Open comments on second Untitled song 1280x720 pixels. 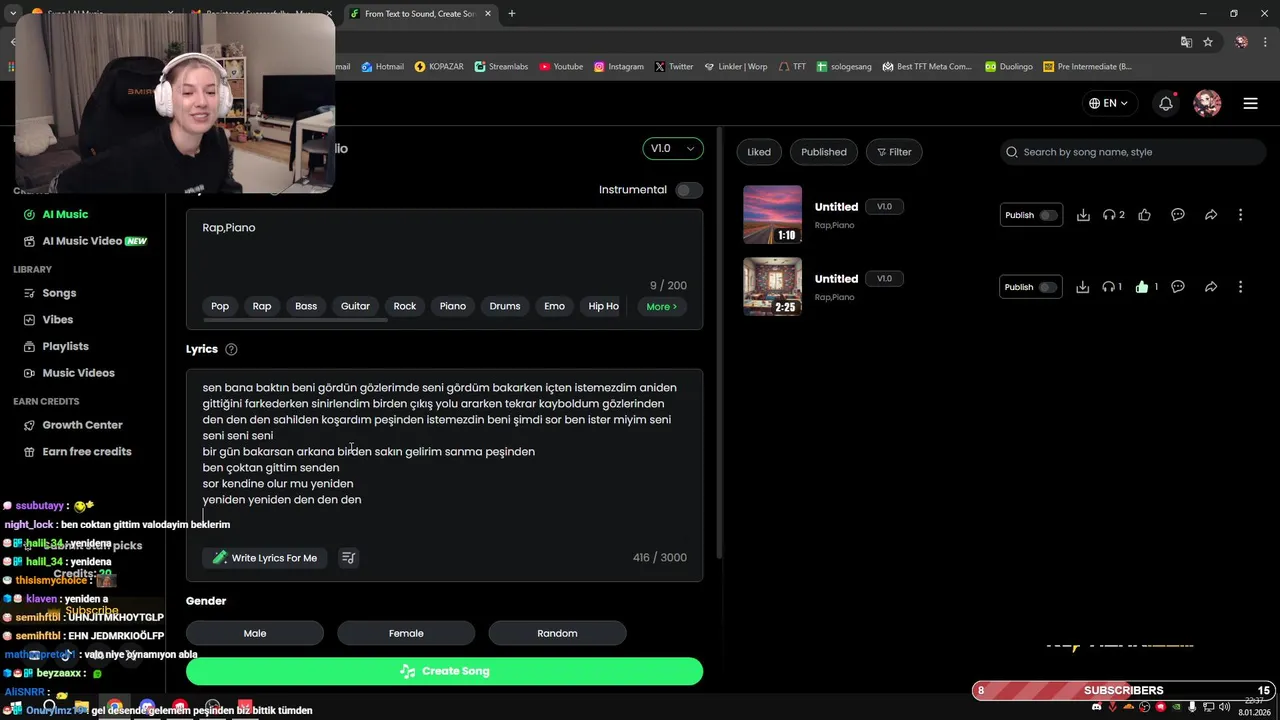click(x=1178, y=287)
